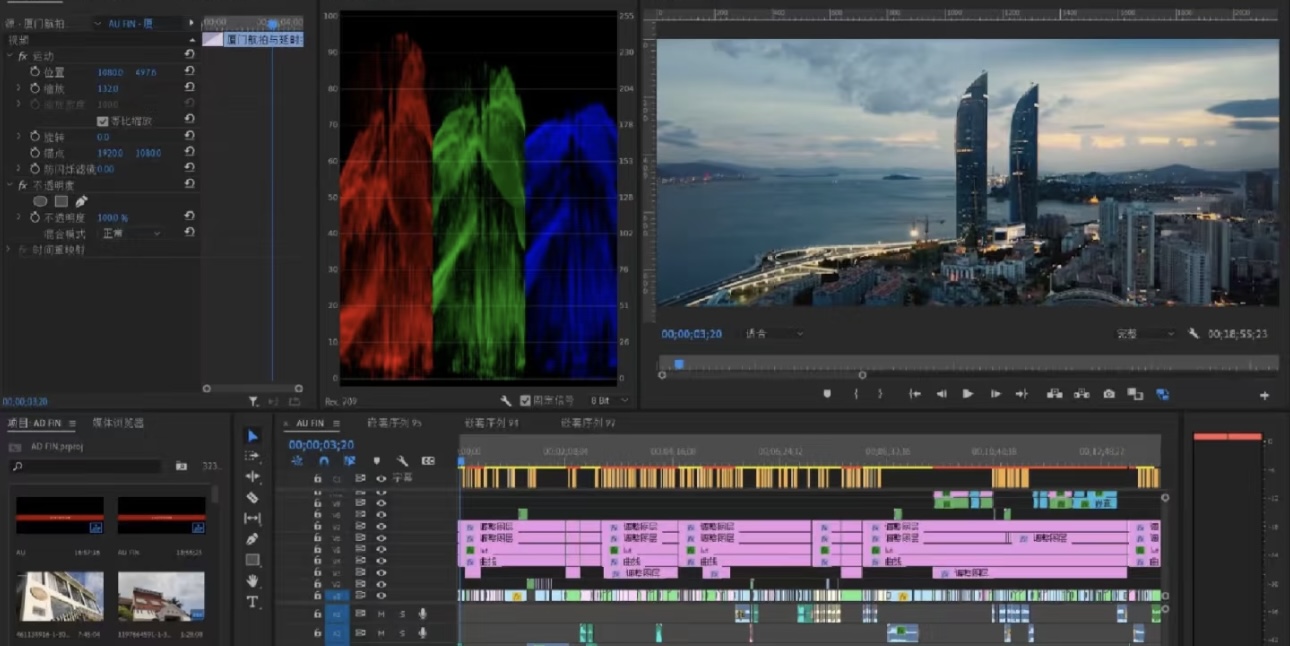The width and height of the screenshot is (1290, 646).
Task: Reset the 位置 position parameter
Action: click(189, 72)
